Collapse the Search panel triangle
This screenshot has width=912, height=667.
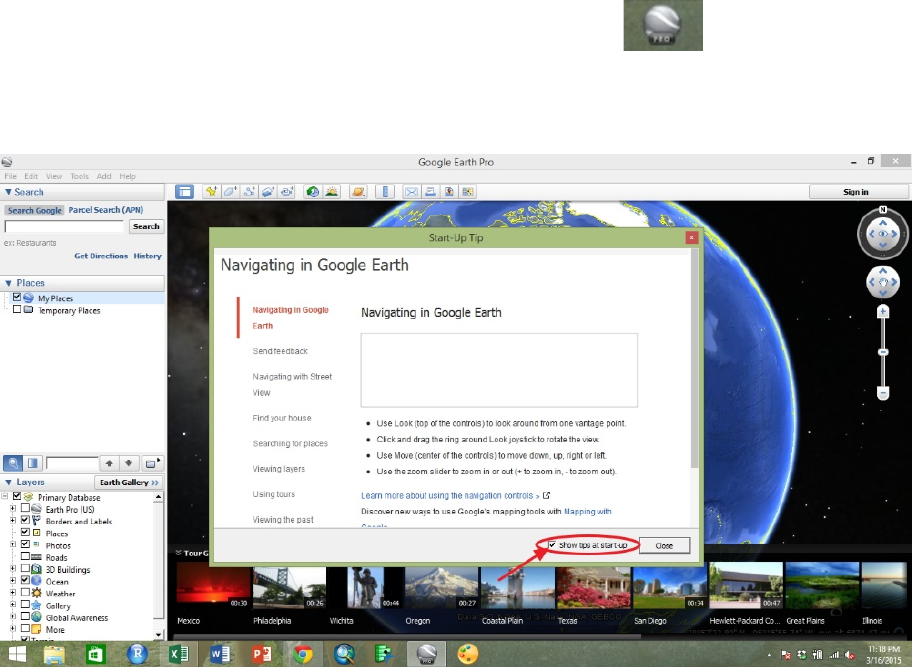(x=8, y=192)
